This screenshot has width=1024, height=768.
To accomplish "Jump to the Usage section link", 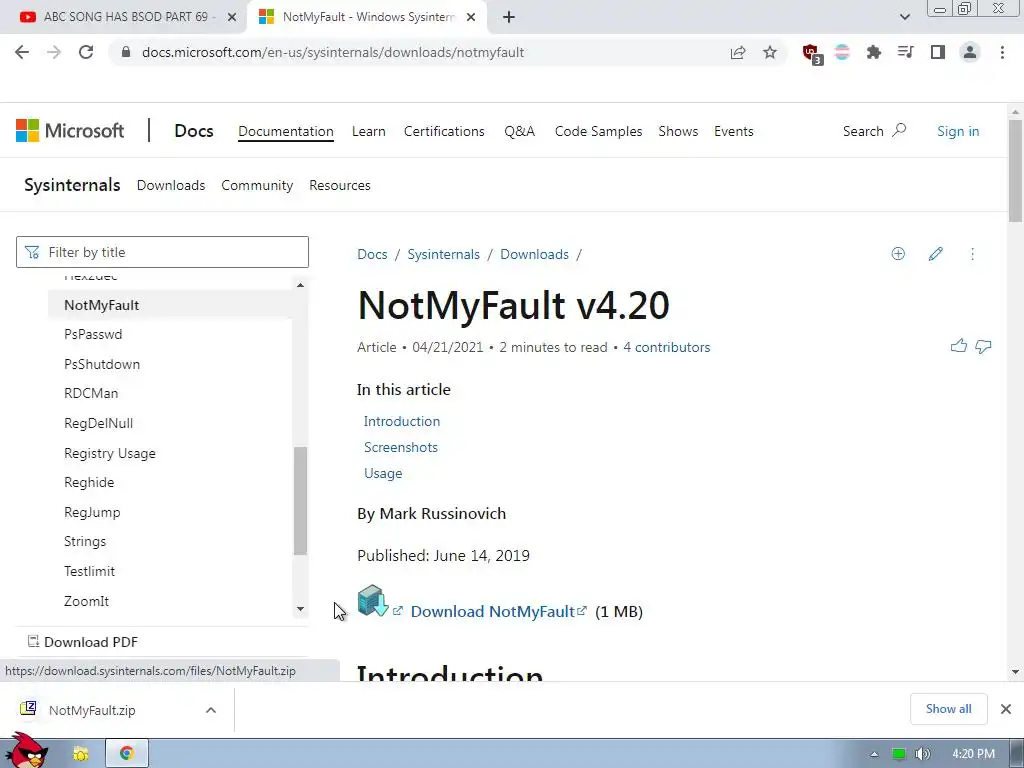I will point(383,473).
